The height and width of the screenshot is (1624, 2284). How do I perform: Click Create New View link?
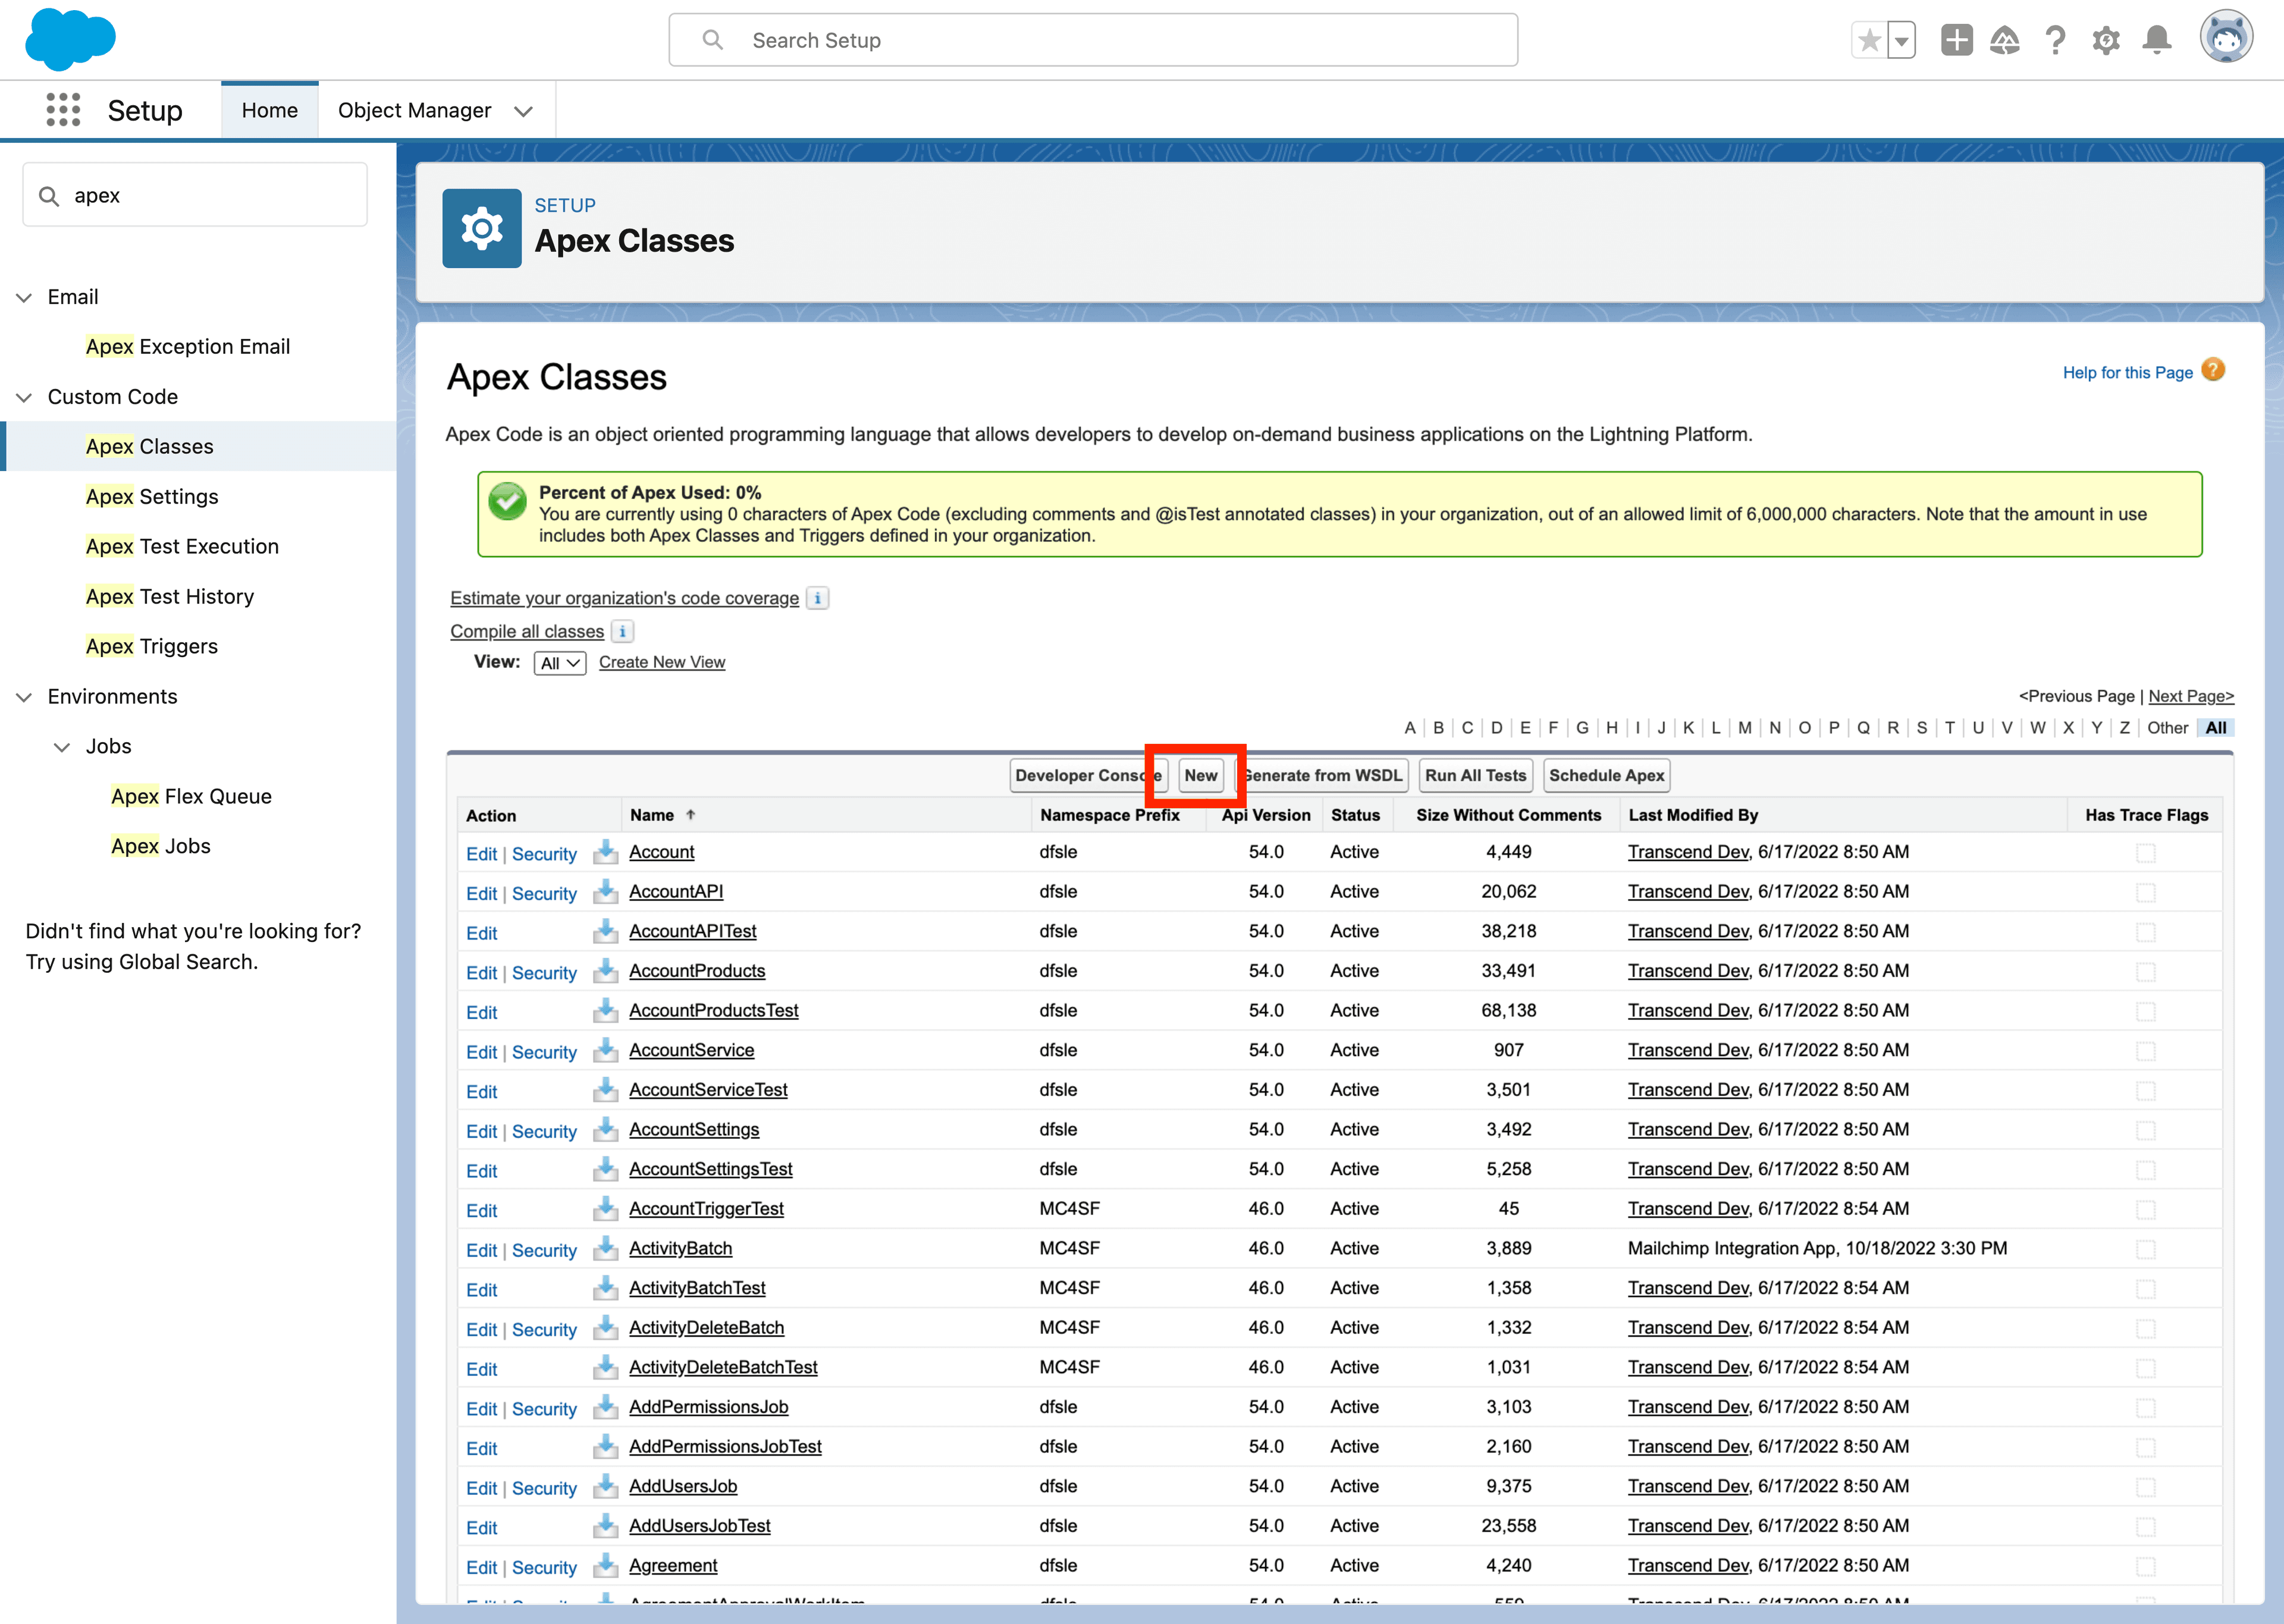pyautogui.click(x=662, y=662)
